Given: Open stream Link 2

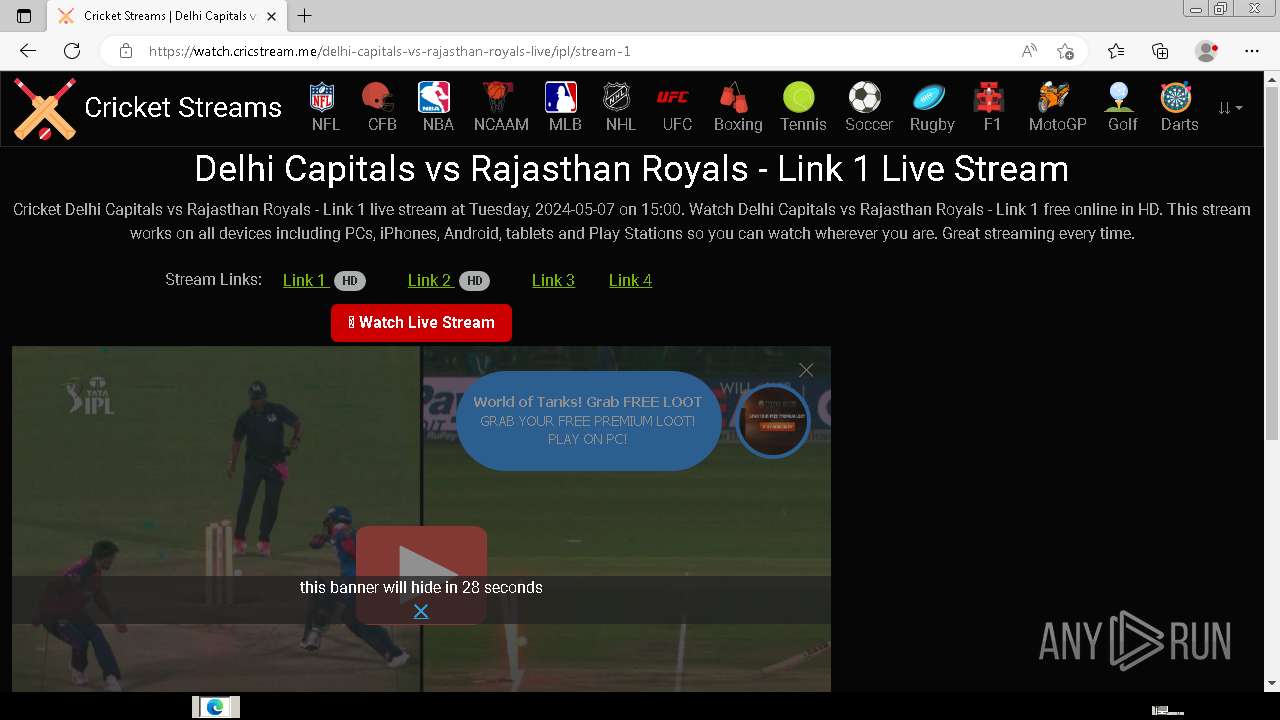Looking at the screenshot, I should coord(430,280).
